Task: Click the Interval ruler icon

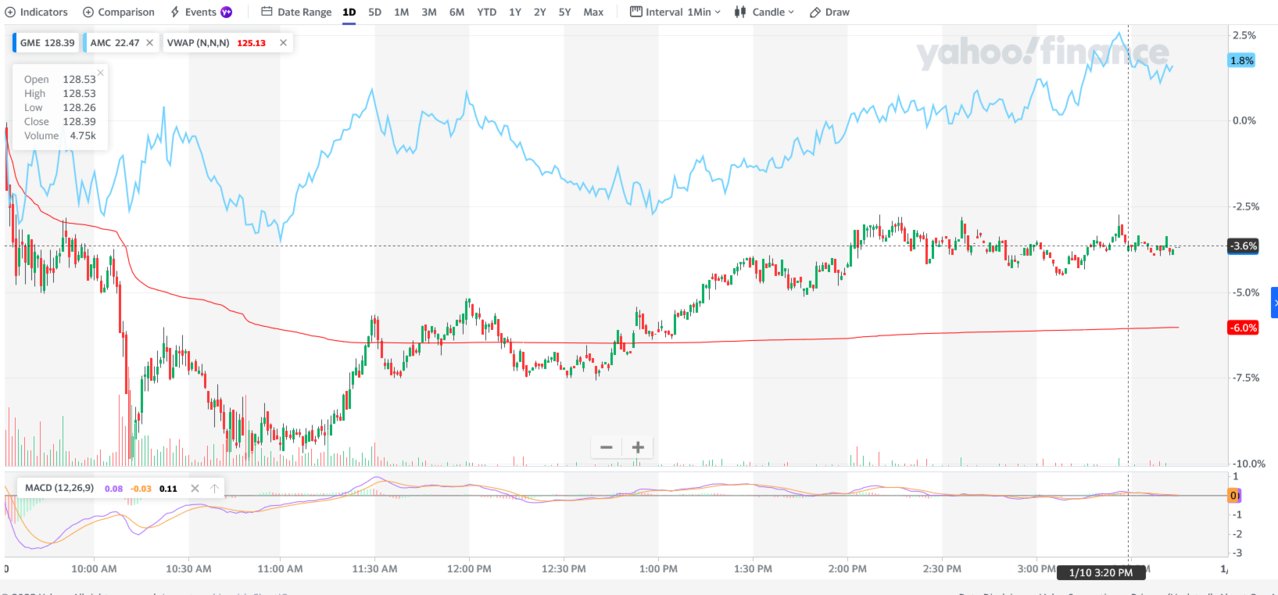Action: tap(636, 12)
